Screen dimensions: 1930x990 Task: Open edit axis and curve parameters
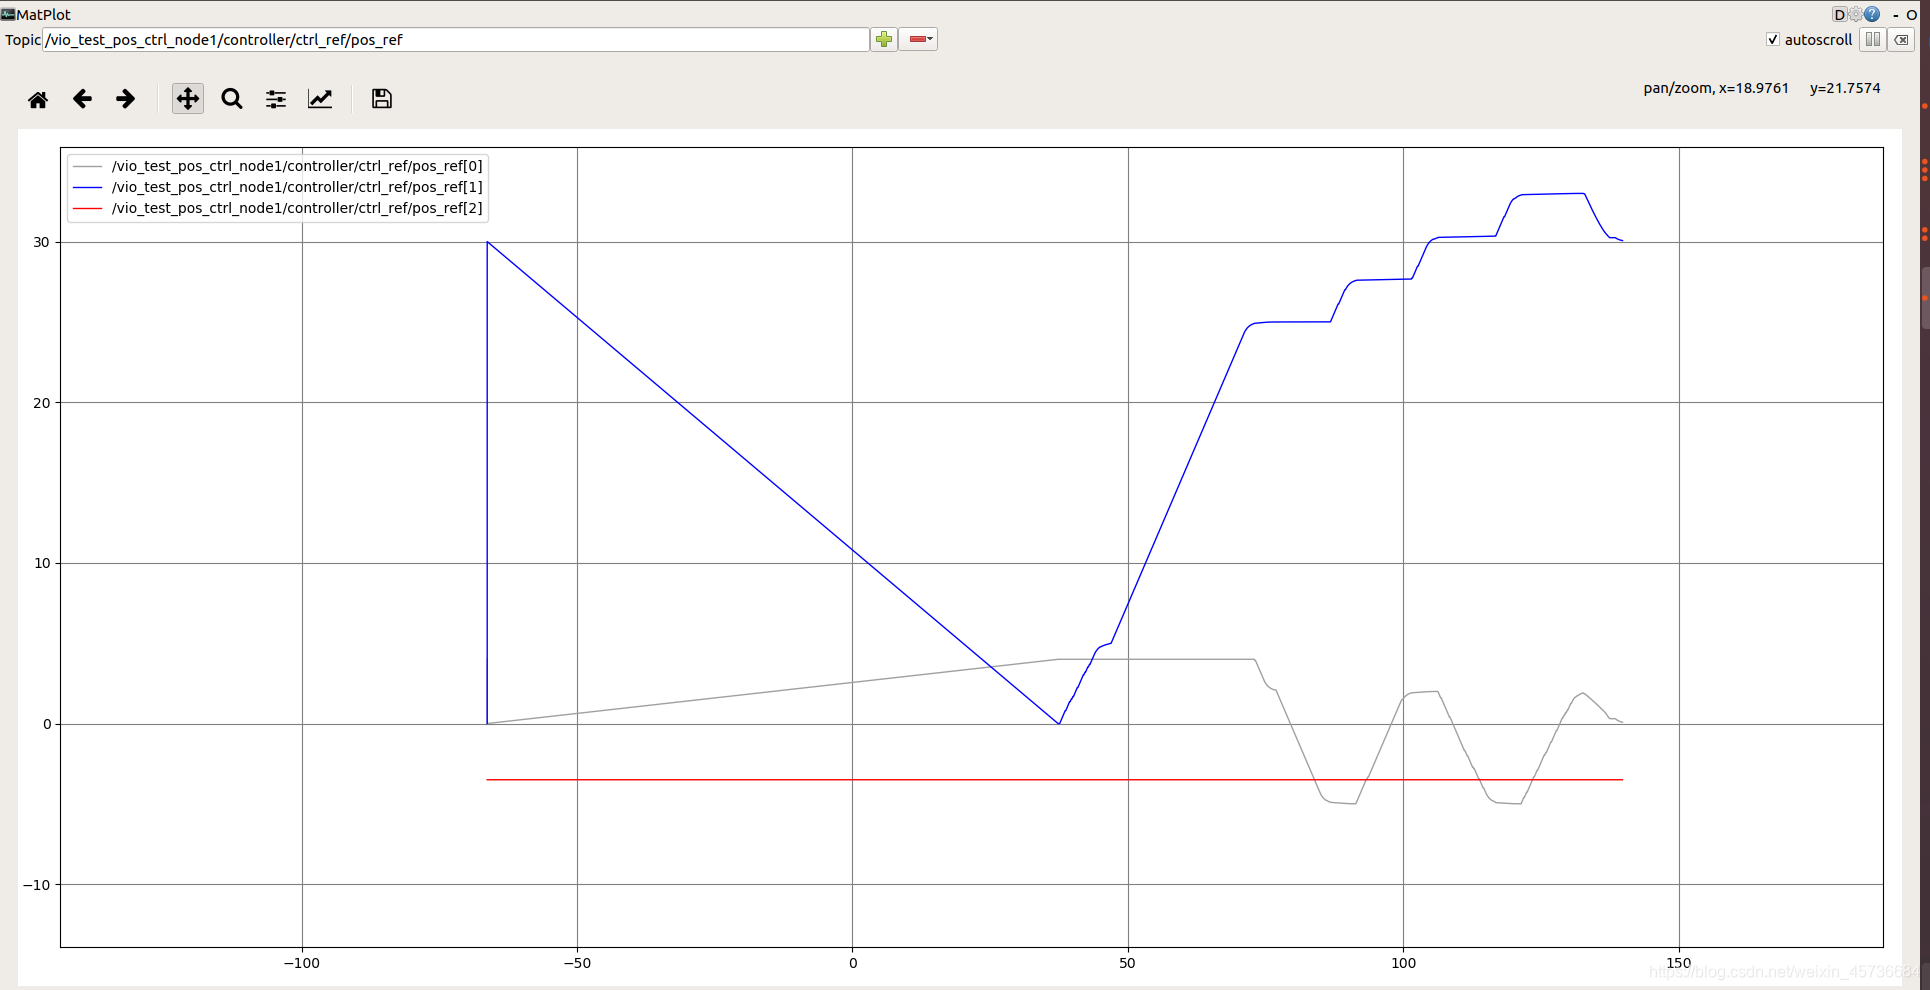(320, 99)
